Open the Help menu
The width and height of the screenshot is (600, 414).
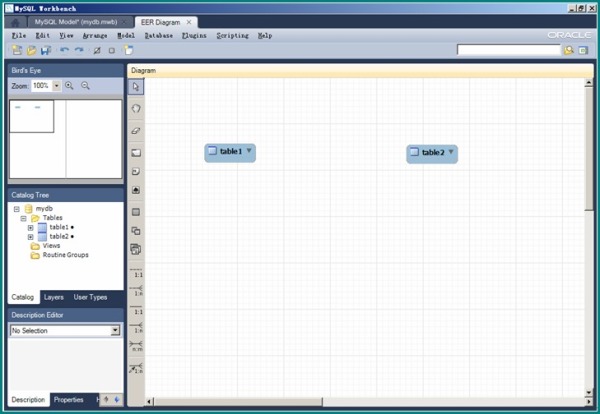265,36
